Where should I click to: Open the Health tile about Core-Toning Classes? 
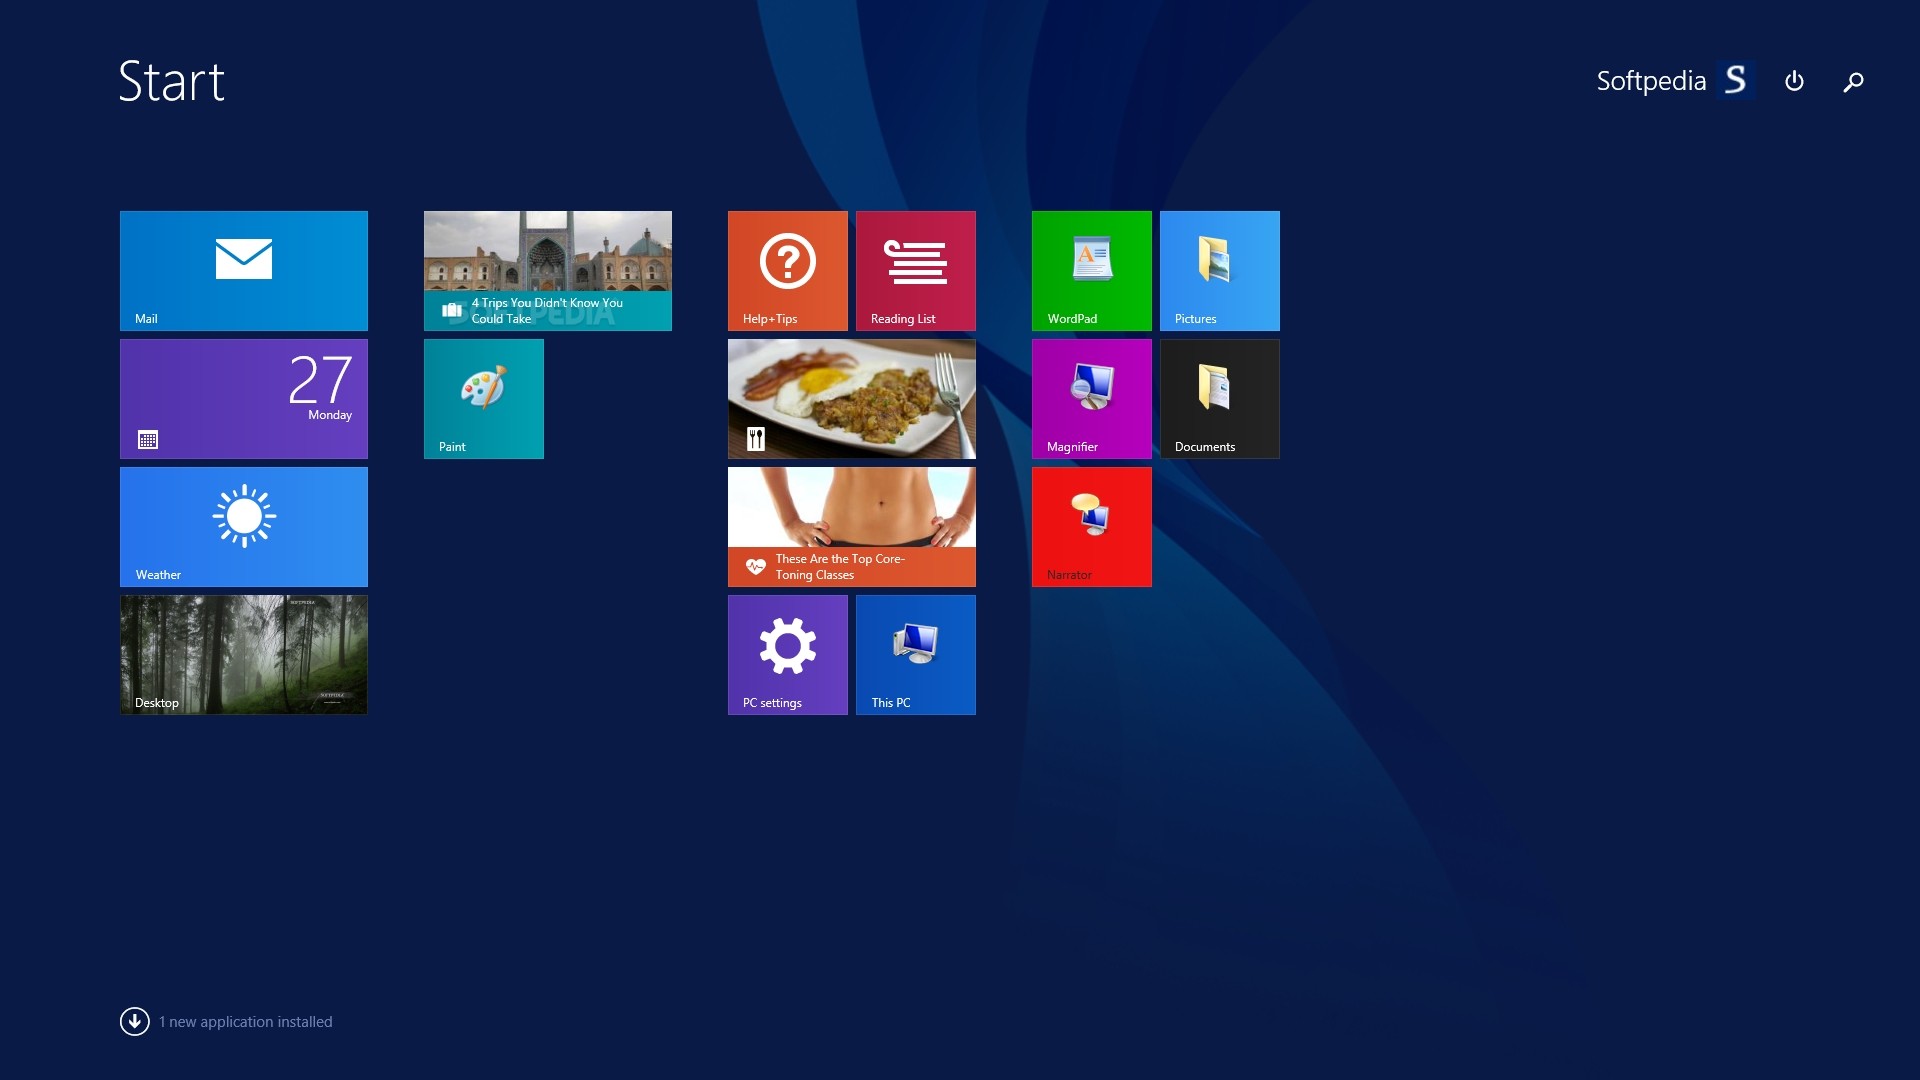pos(851,526)
